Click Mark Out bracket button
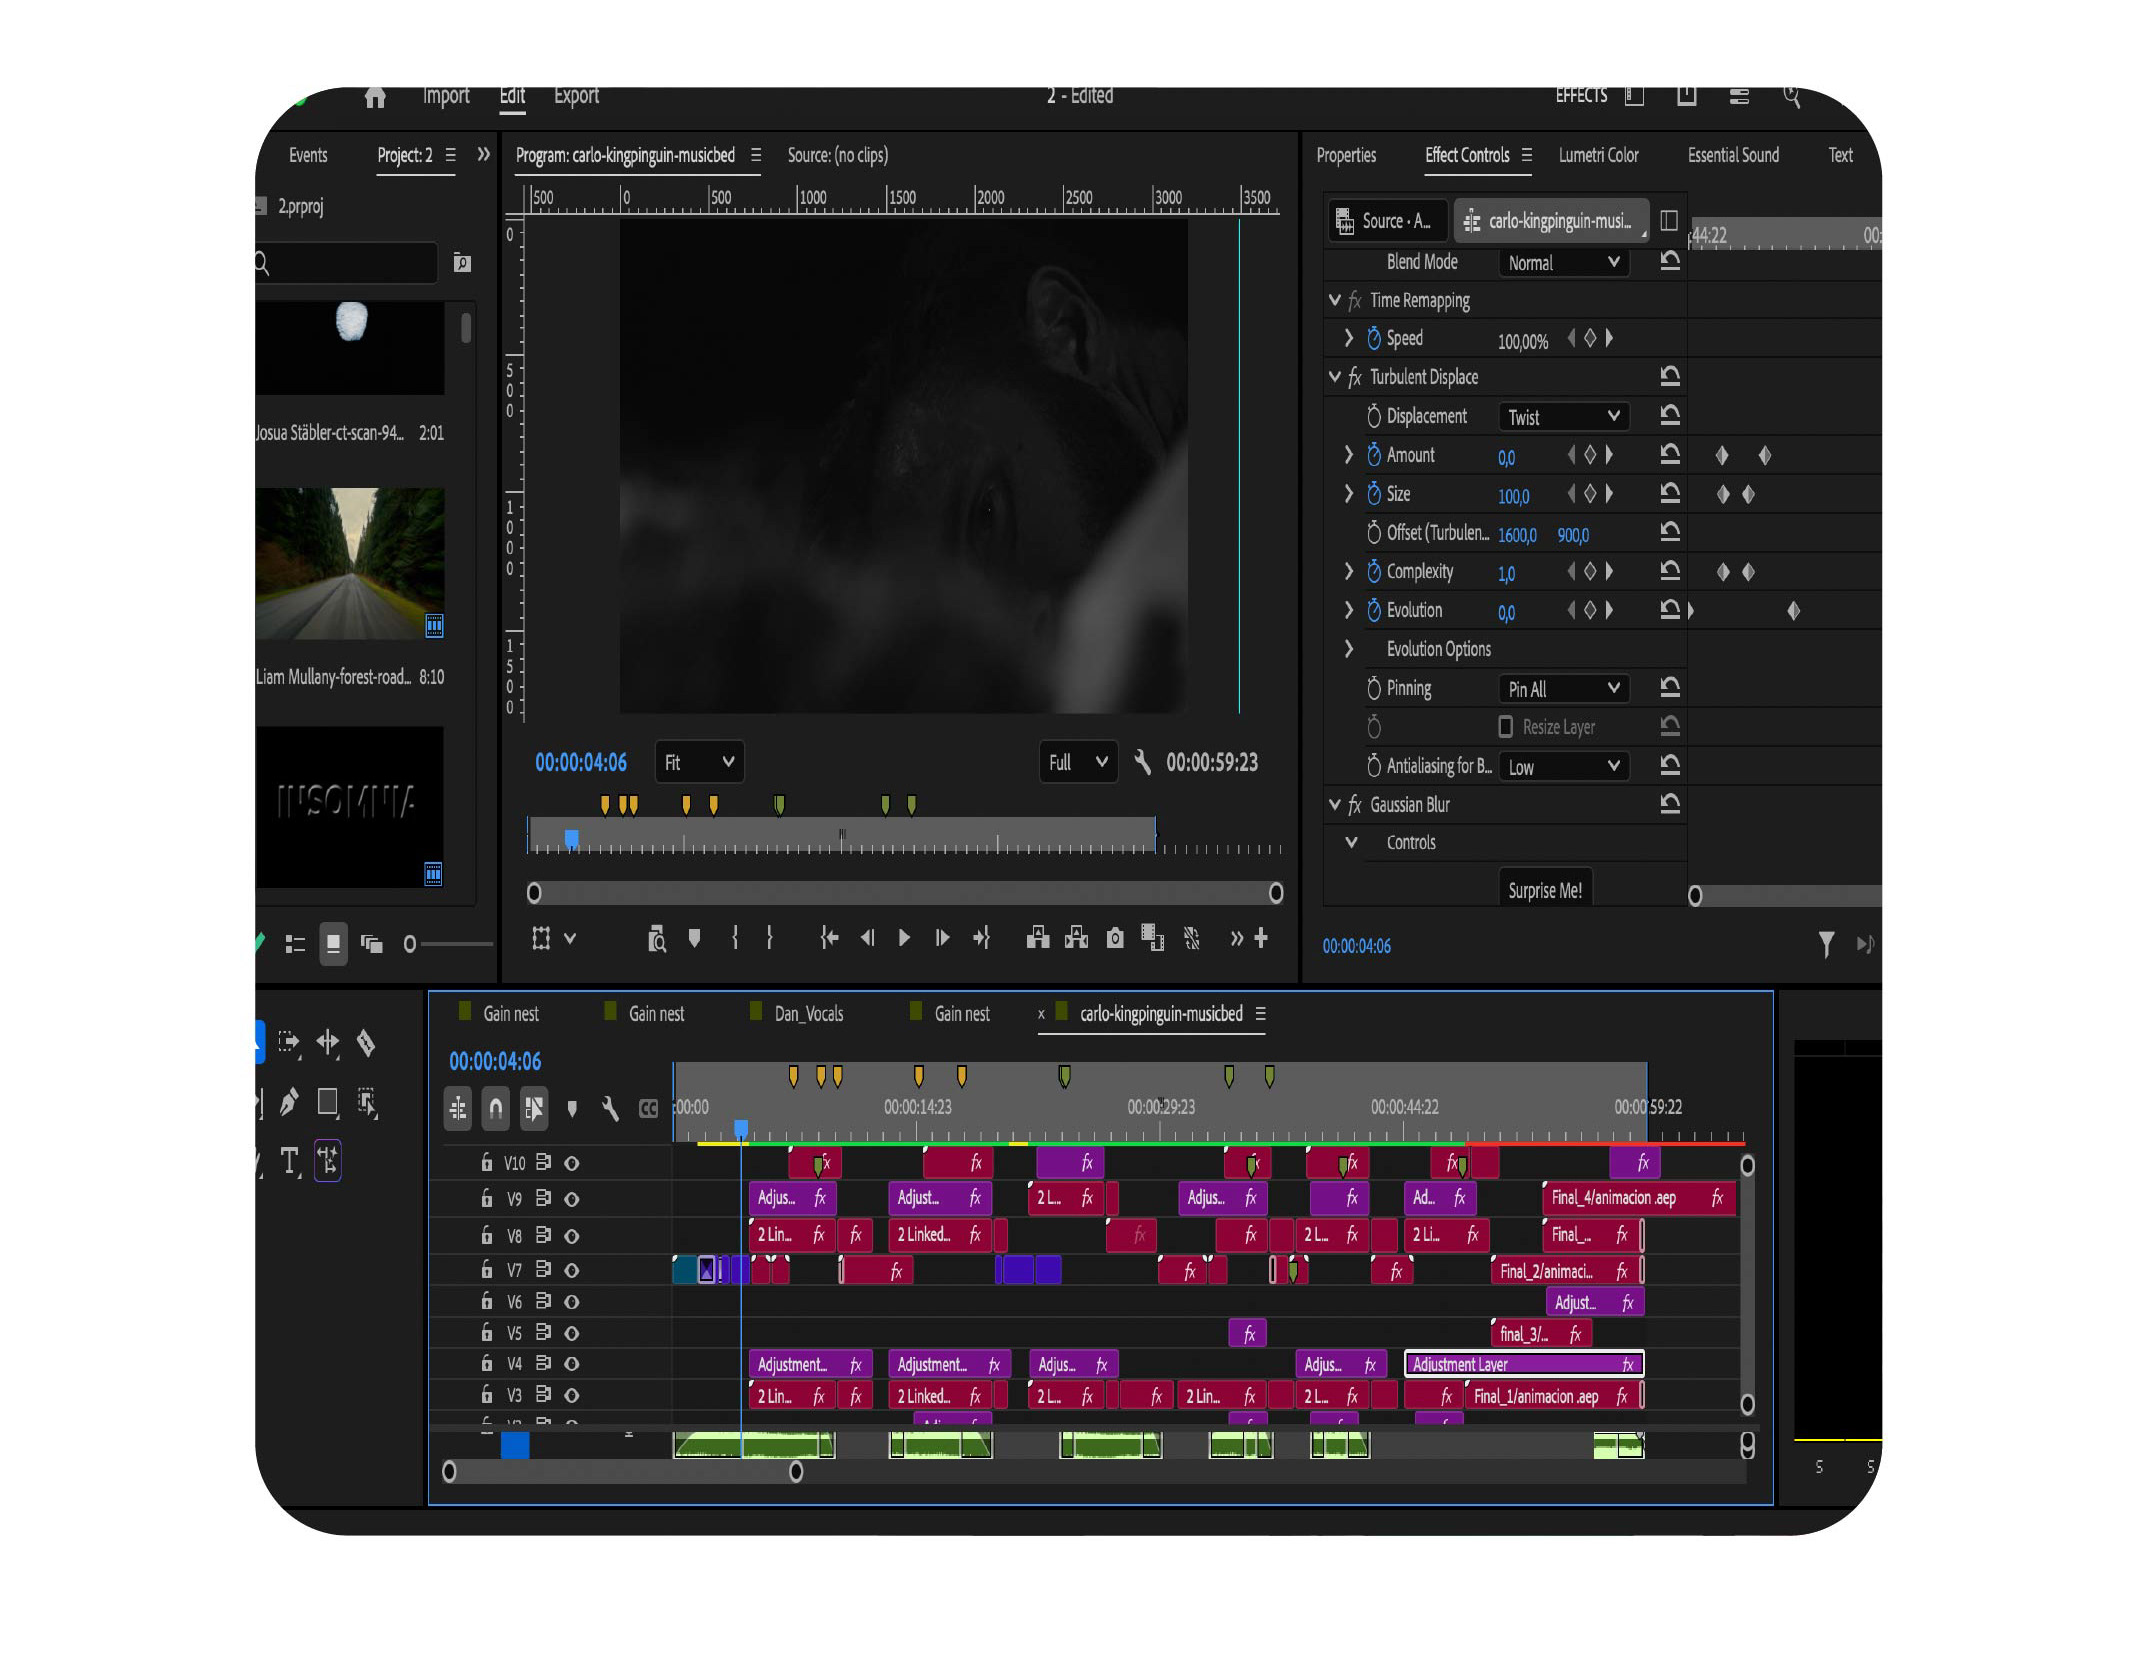This screenshot has height=1668, width=2134. point(769,938)
